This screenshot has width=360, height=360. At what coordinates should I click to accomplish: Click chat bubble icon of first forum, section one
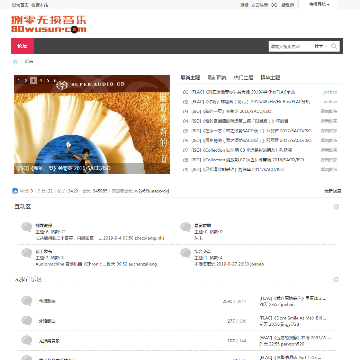coord(27,227)
